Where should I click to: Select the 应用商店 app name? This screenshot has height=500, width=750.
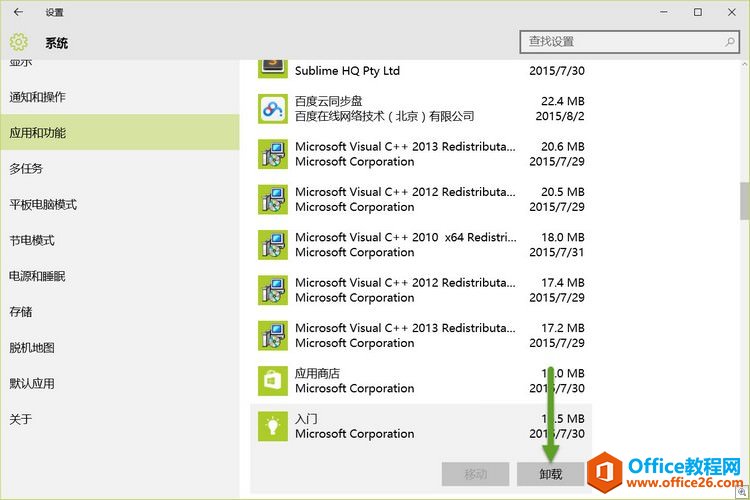pyautogui.click(x=317, y=373)
